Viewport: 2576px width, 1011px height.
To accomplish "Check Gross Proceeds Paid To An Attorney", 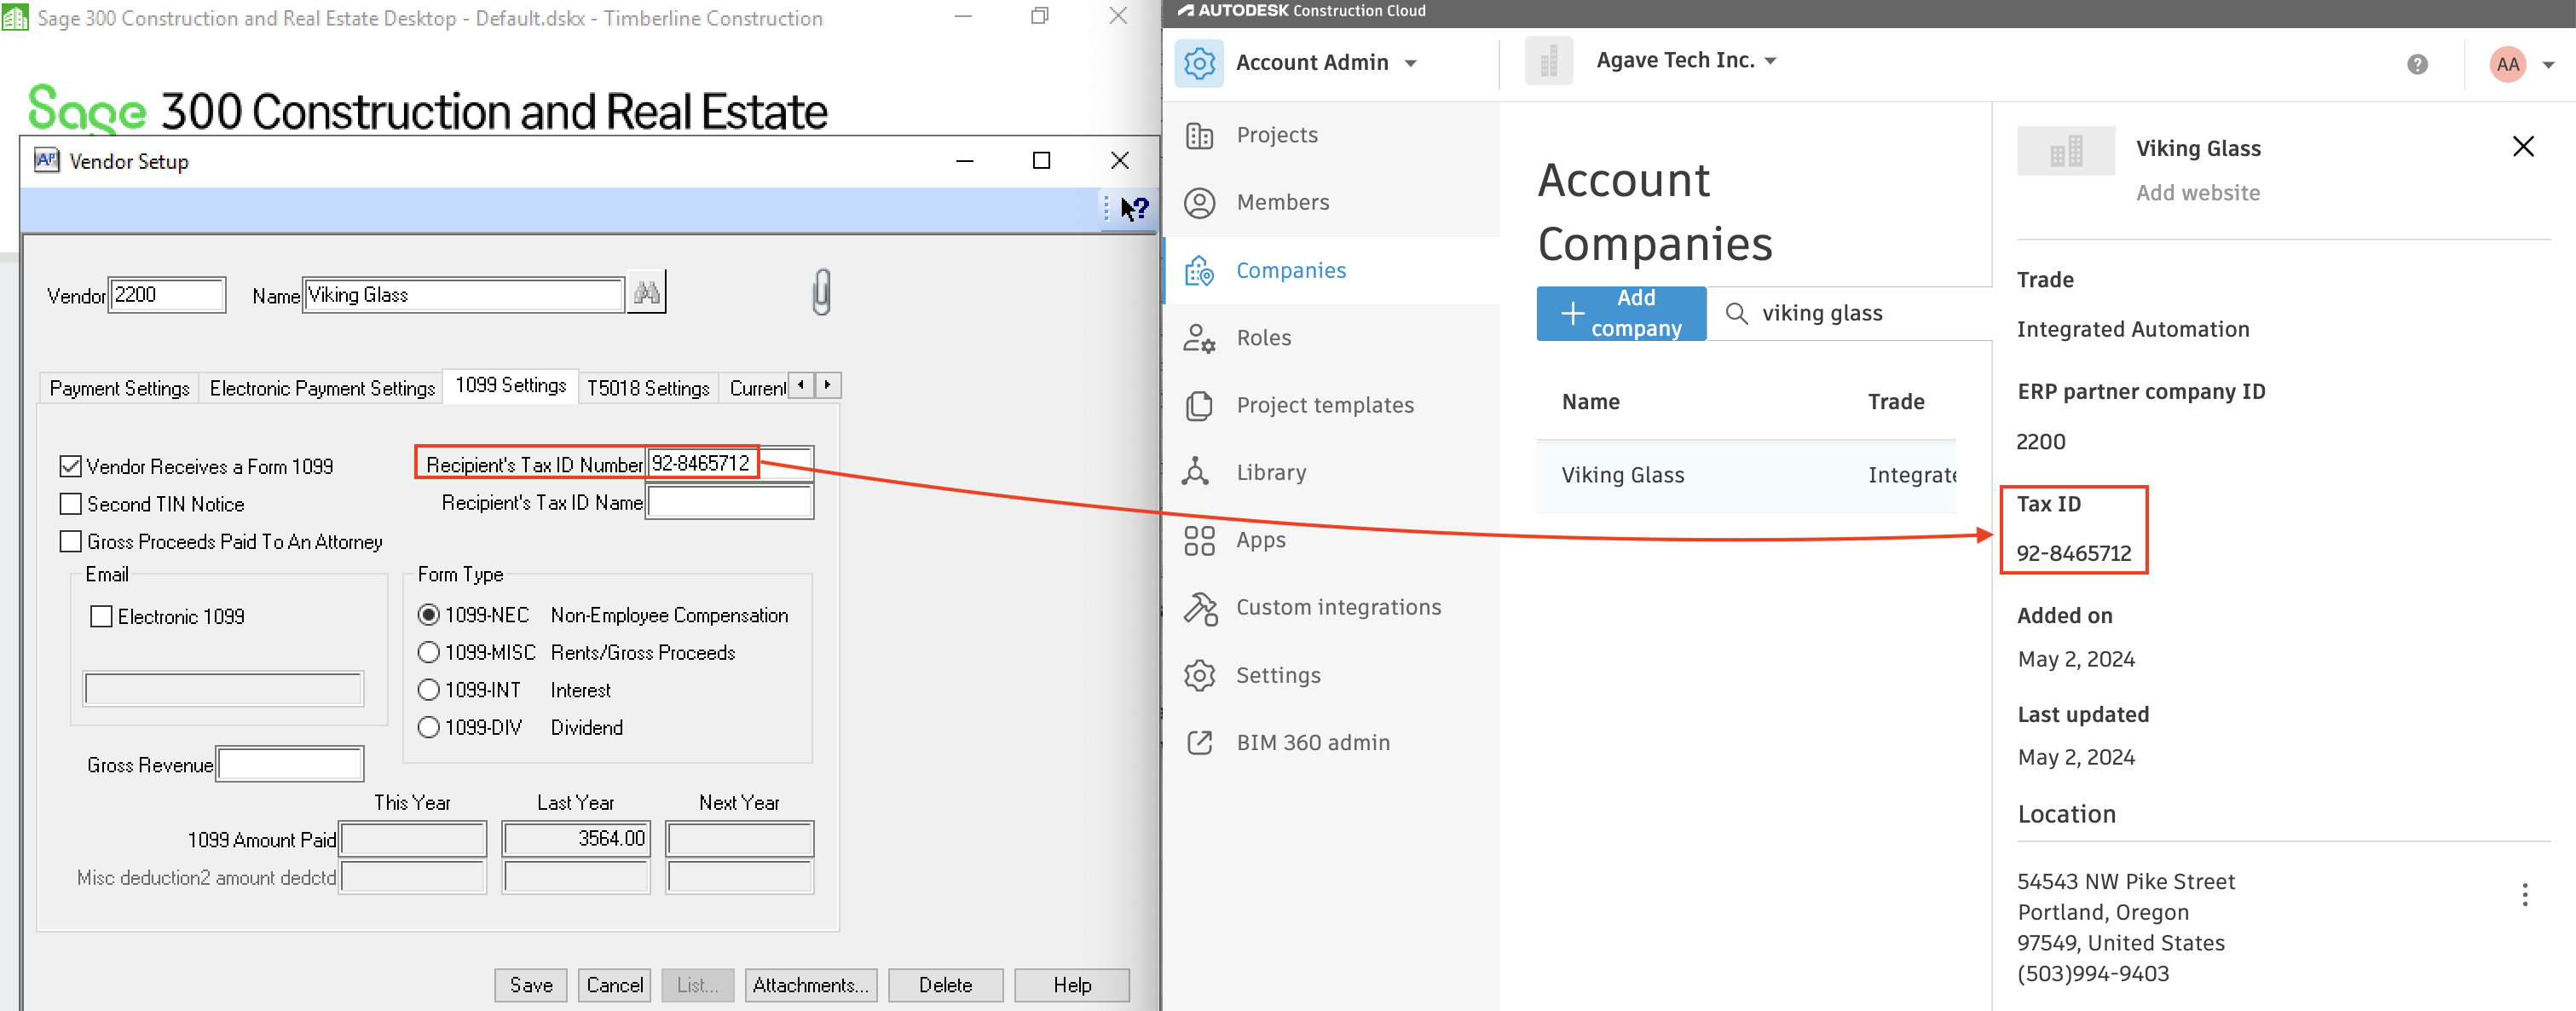I will tap(70, 541).
